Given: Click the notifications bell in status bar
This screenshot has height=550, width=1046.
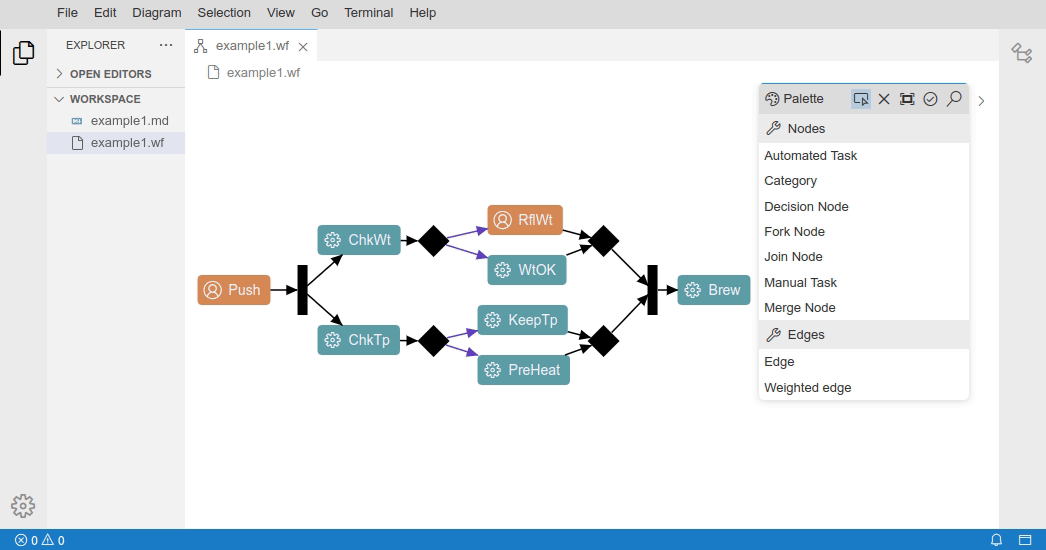Looking at the screenshot, I should [x=996, y=540].
